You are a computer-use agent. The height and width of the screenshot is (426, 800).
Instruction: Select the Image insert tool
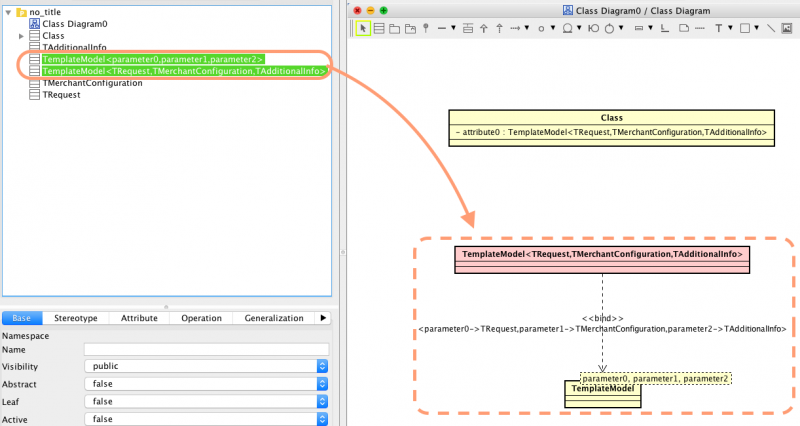click(x=787, y=29)
